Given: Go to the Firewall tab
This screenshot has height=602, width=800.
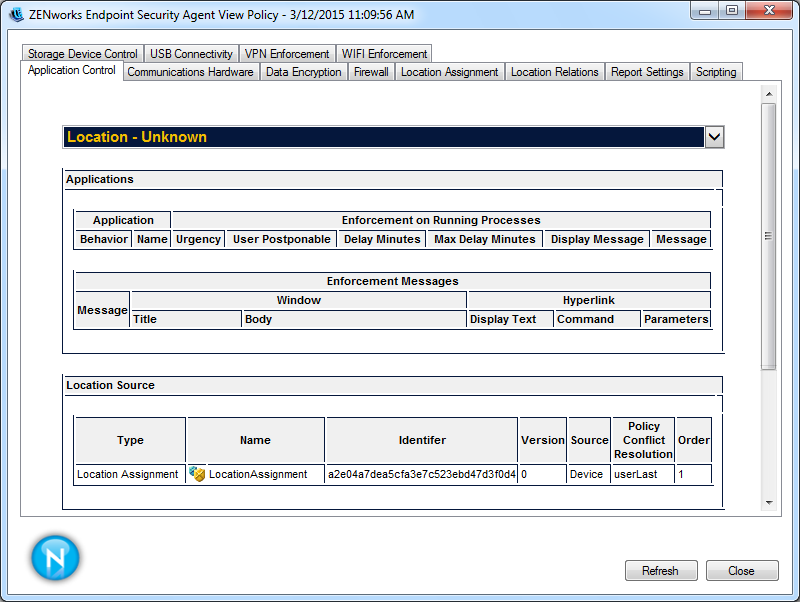Looking at the screenshot, I should [371, 72].
